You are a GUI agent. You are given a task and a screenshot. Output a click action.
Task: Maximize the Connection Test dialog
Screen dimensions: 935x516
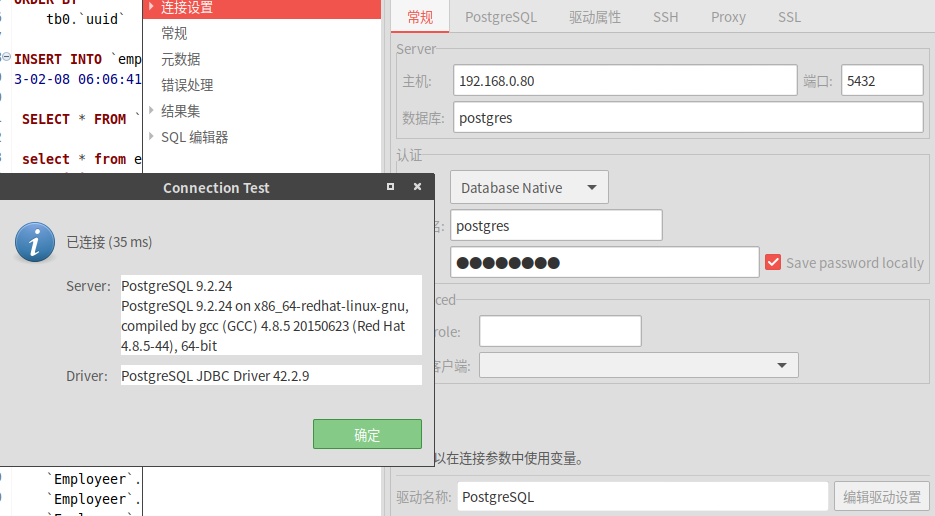(391, 187)
